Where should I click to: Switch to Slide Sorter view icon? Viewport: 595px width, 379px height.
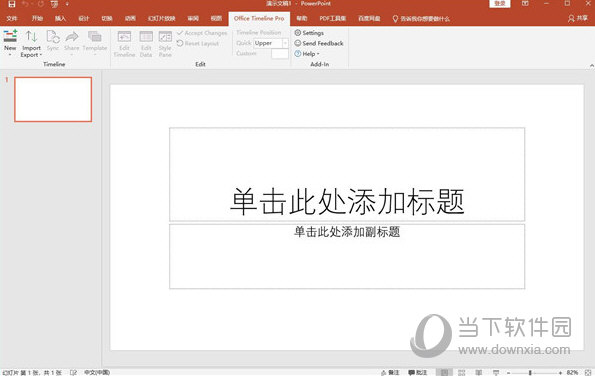[461, 373]
